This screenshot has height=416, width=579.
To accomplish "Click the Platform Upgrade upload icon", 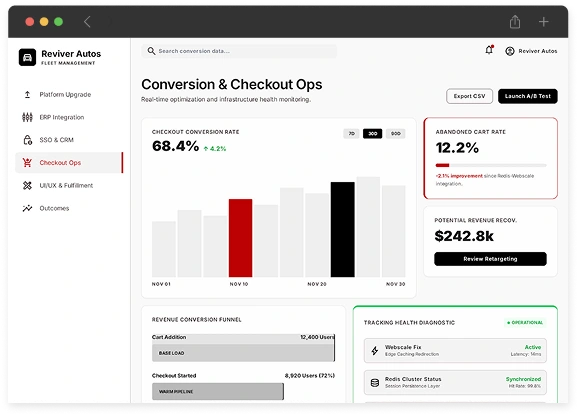I will tap(27, 94).
